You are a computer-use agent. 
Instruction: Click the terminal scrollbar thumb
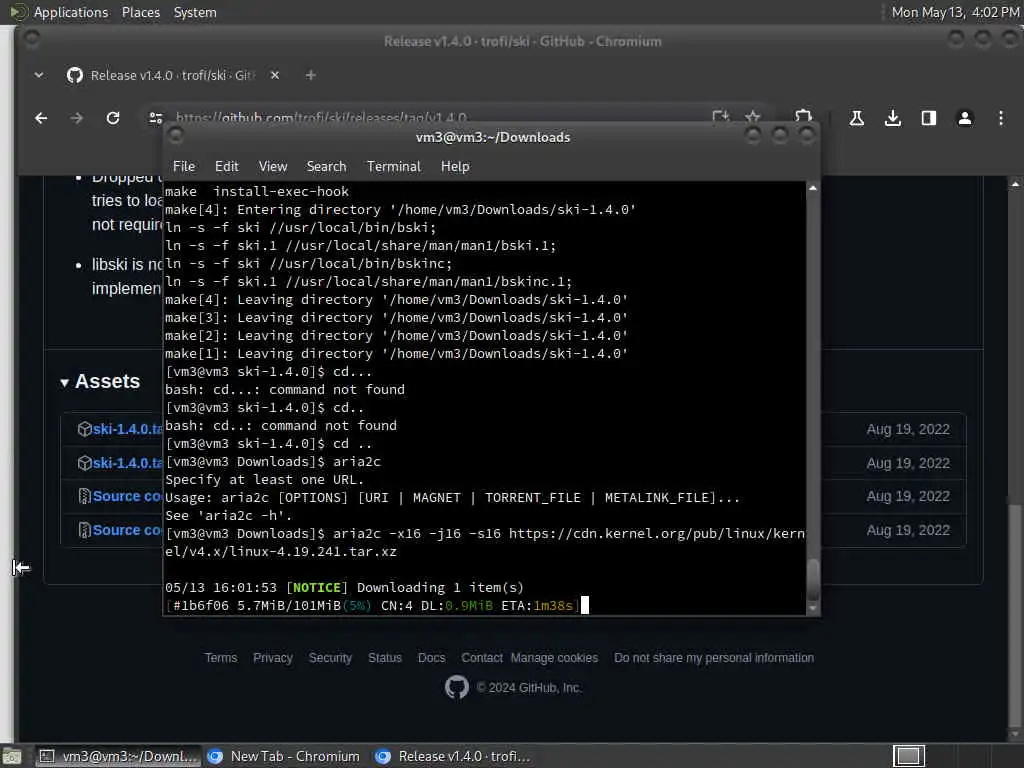coord(813,579)
